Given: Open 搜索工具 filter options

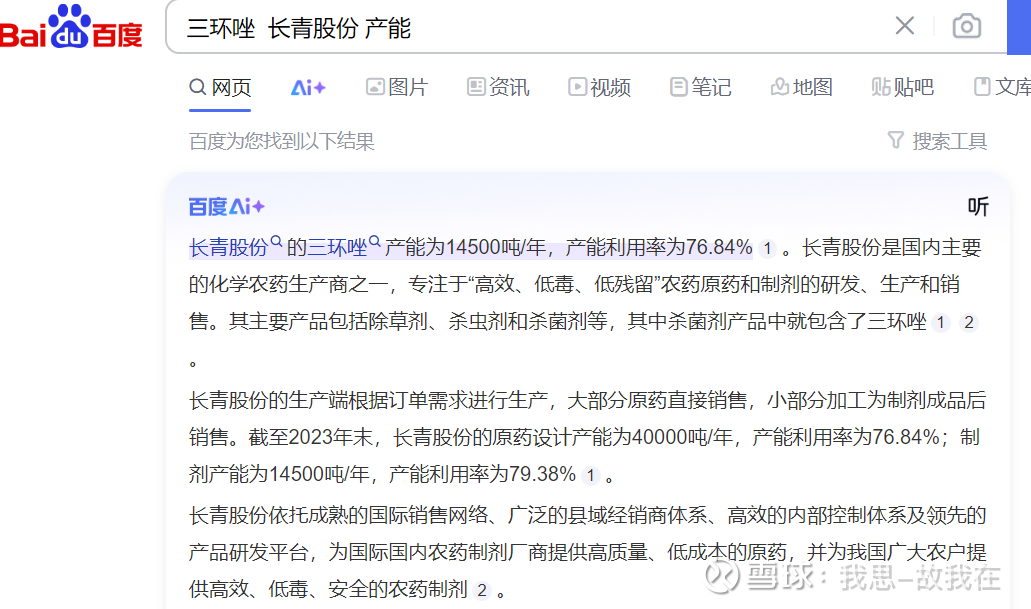Looking at the screenshot, I should point(938,141).
